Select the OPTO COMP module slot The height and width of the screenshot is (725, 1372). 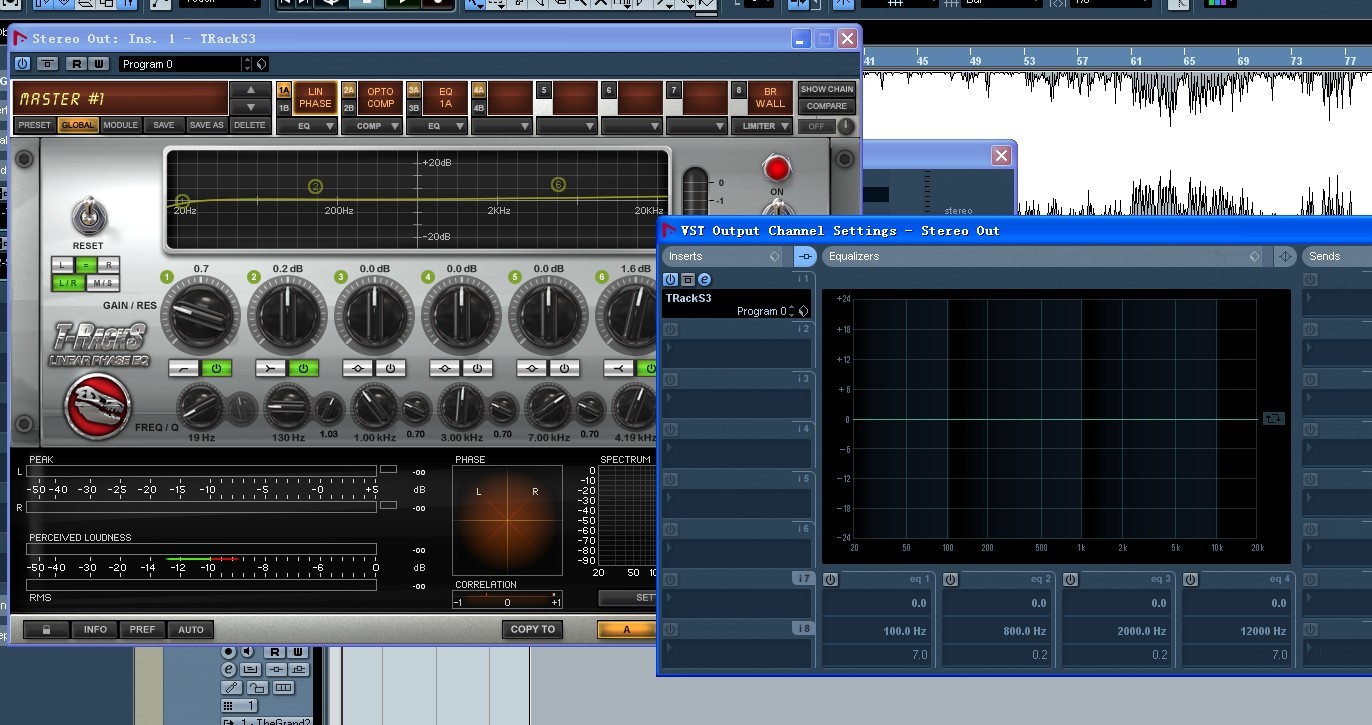(x=381, y=98)
